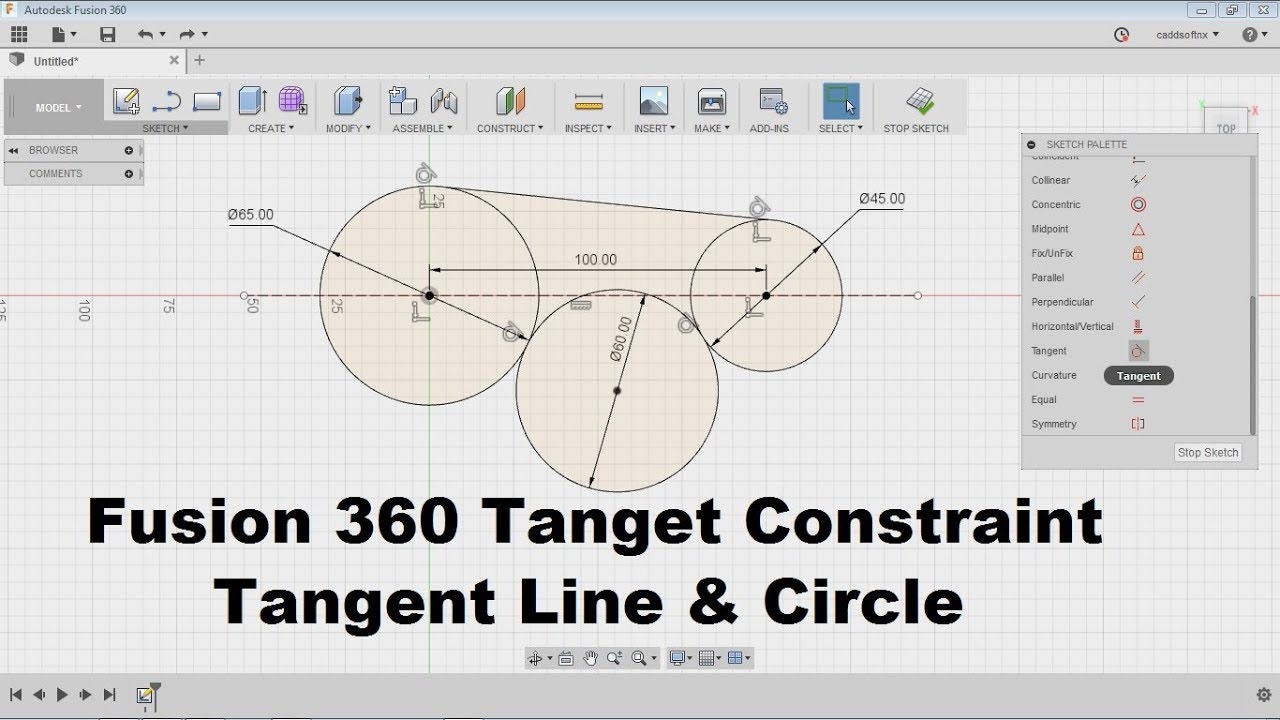Click the Look At icon
This screenshot has width=1280, height=720.
(566, 658)
